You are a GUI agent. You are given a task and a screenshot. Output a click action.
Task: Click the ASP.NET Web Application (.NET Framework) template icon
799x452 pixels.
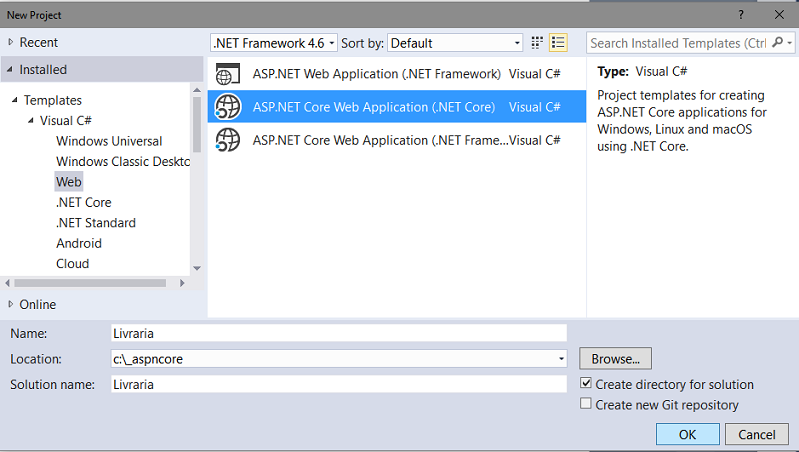227,74
